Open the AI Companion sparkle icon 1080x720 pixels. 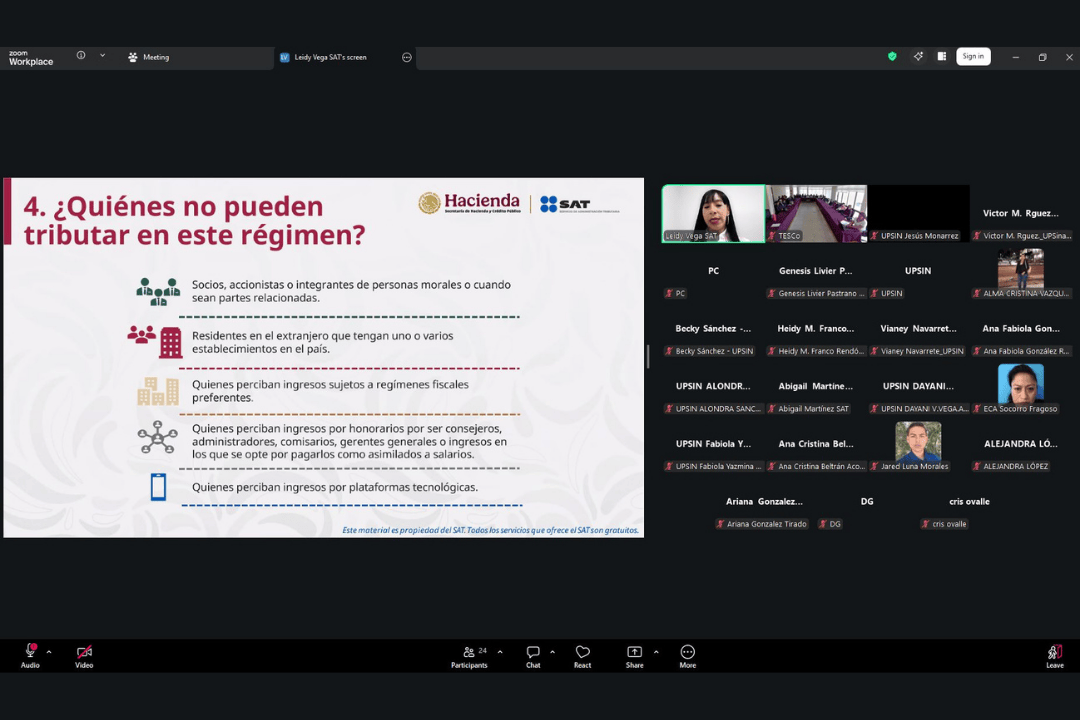click(918, 57)
